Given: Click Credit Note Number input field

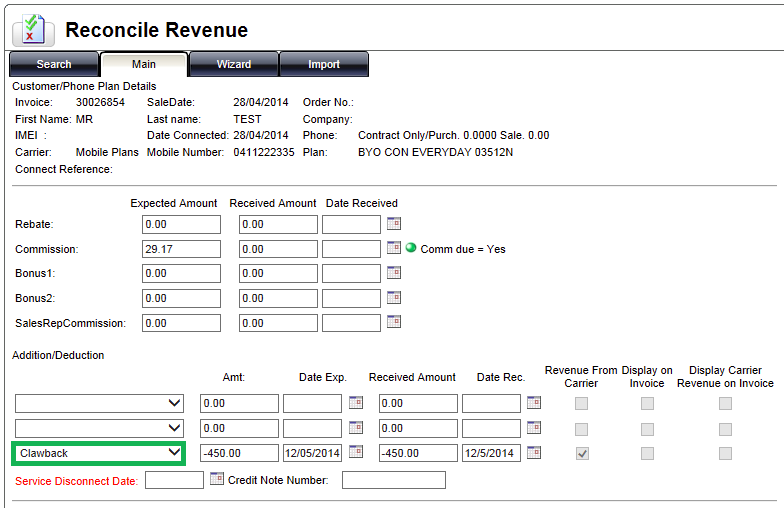Looking at the screenshot, I should 394,480.
